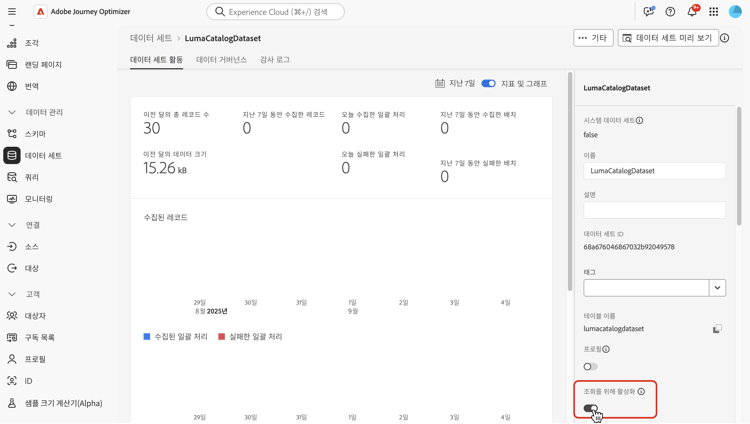Open 대상자 (Audiences) in the sidebar
The width and height of the screenshot is (750, 424).
pyautogui.click(x=35, y=316)
